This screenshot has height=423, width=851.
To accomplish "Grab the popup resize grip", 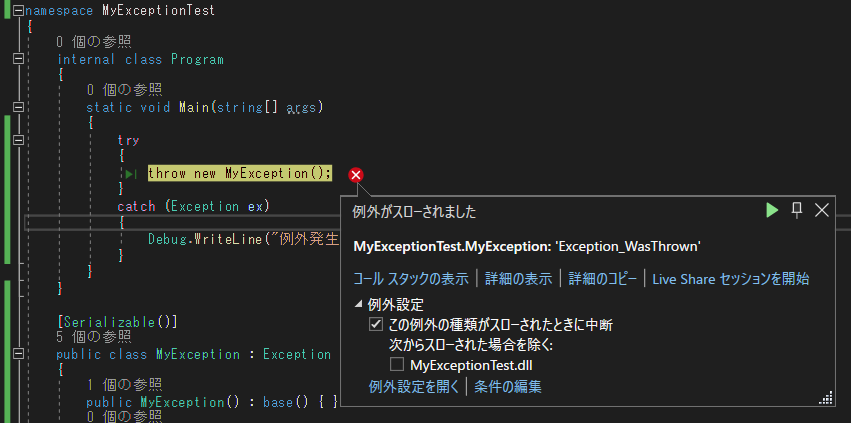I will (x=825, y=398).
